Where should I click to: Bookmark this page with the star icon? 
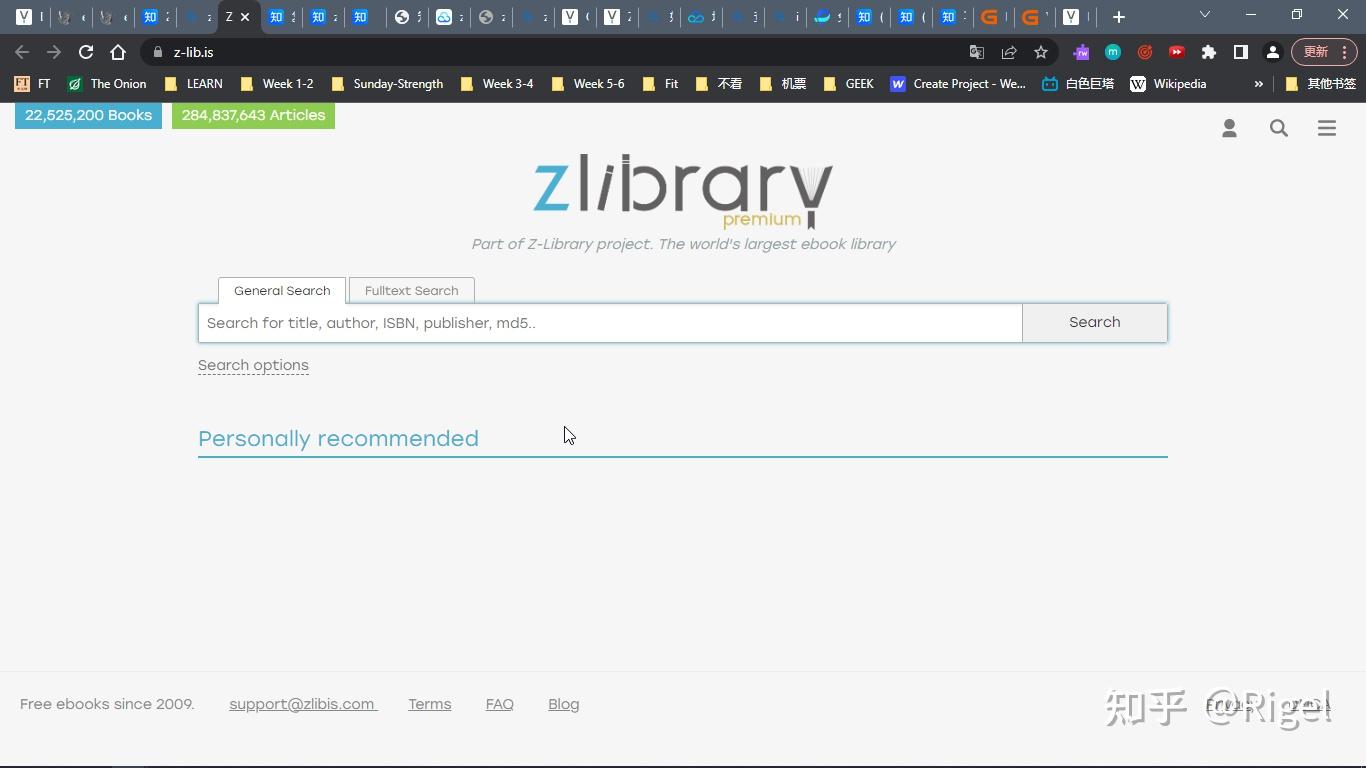point(1040,52)
